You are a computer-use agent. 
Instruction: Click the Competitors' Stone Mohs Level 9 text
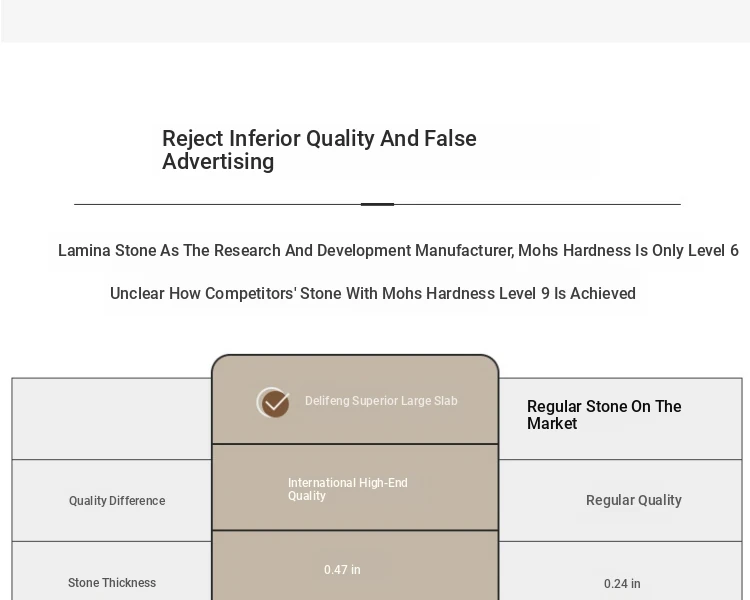point(373,293)
